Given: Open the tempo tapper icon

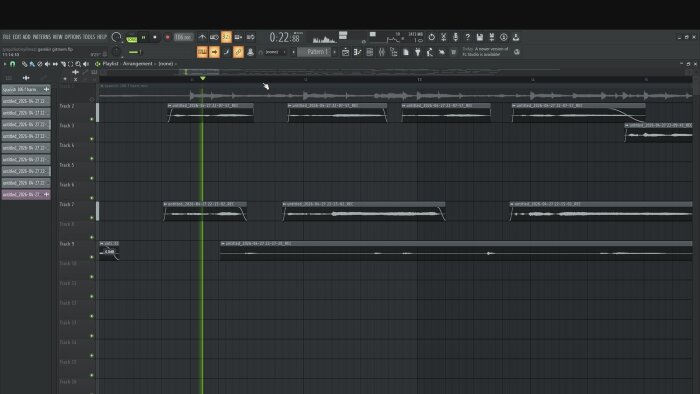Looking at the screenshot, I should coord(430,52).
